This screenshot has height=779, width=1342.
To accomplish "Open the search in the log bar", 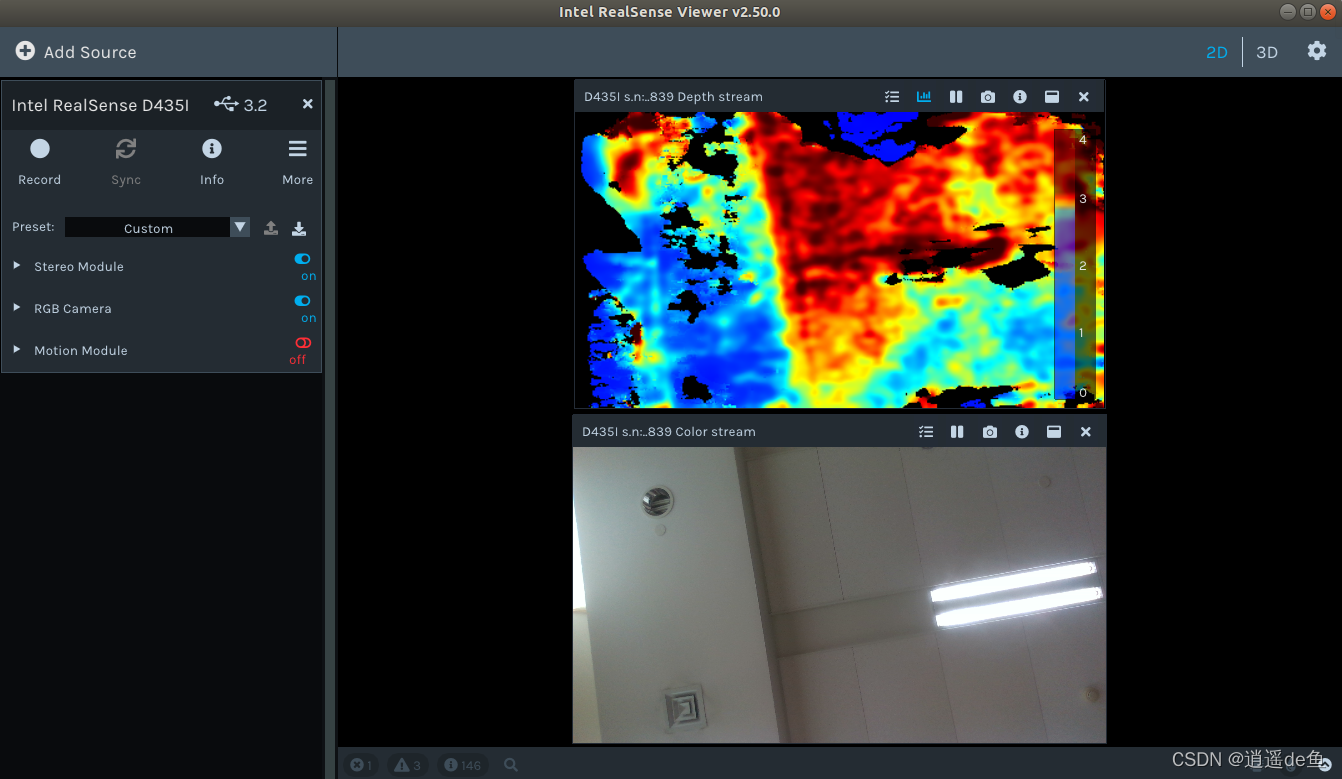I will [x=510, y=764].
